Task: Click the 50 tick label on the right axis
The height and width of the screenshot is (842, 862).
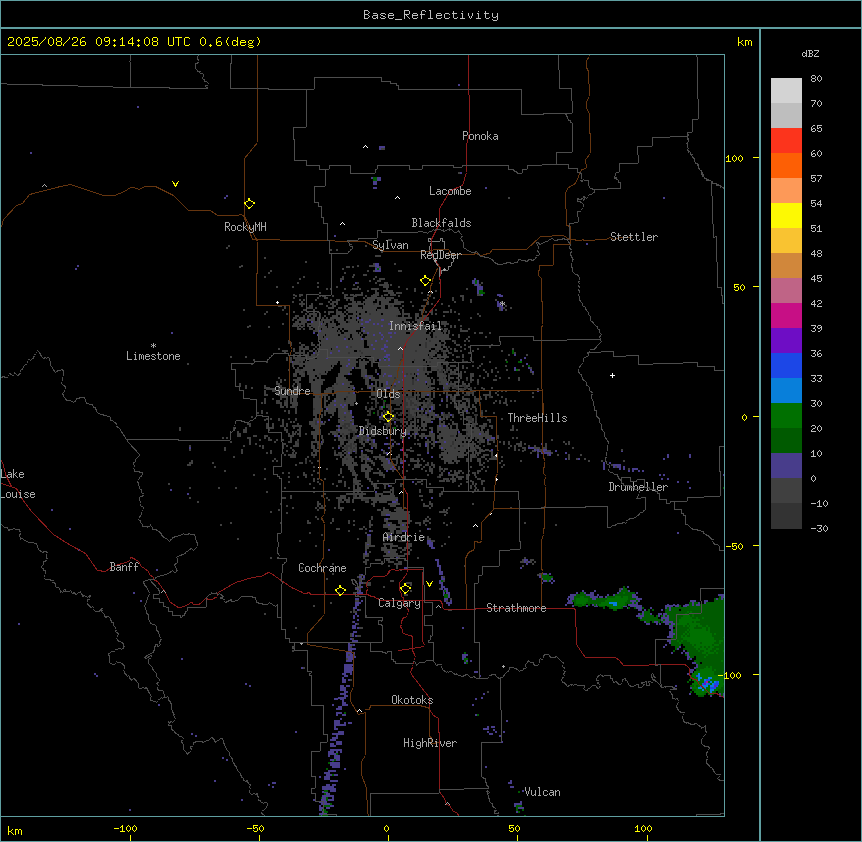Action: (739, 287)
